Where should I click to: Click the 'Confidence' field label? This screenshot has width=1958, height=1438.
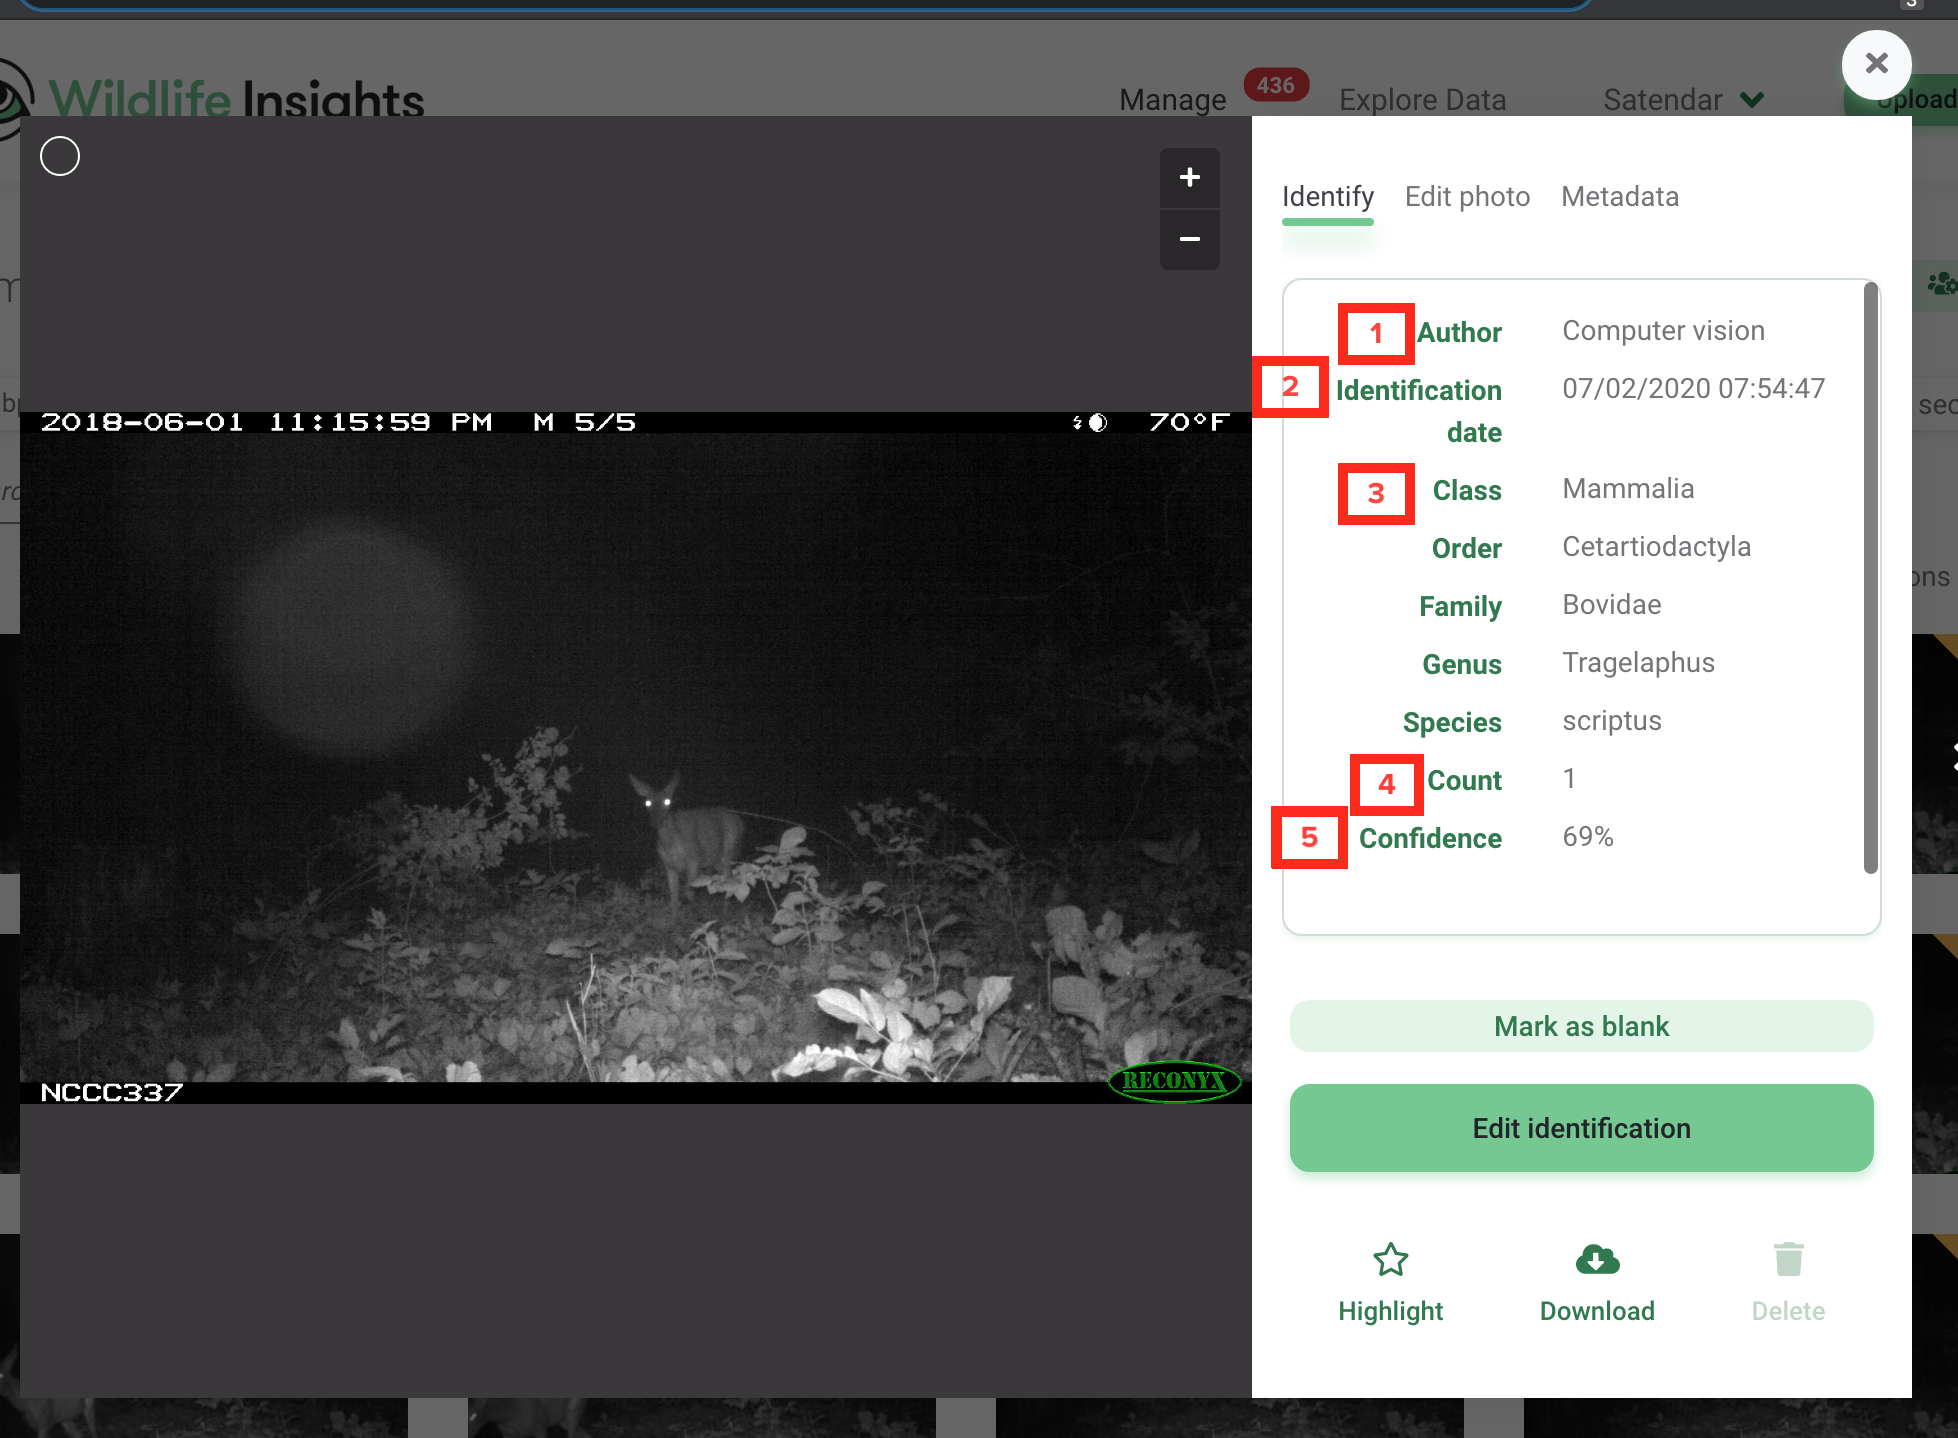click(1430, 839)
